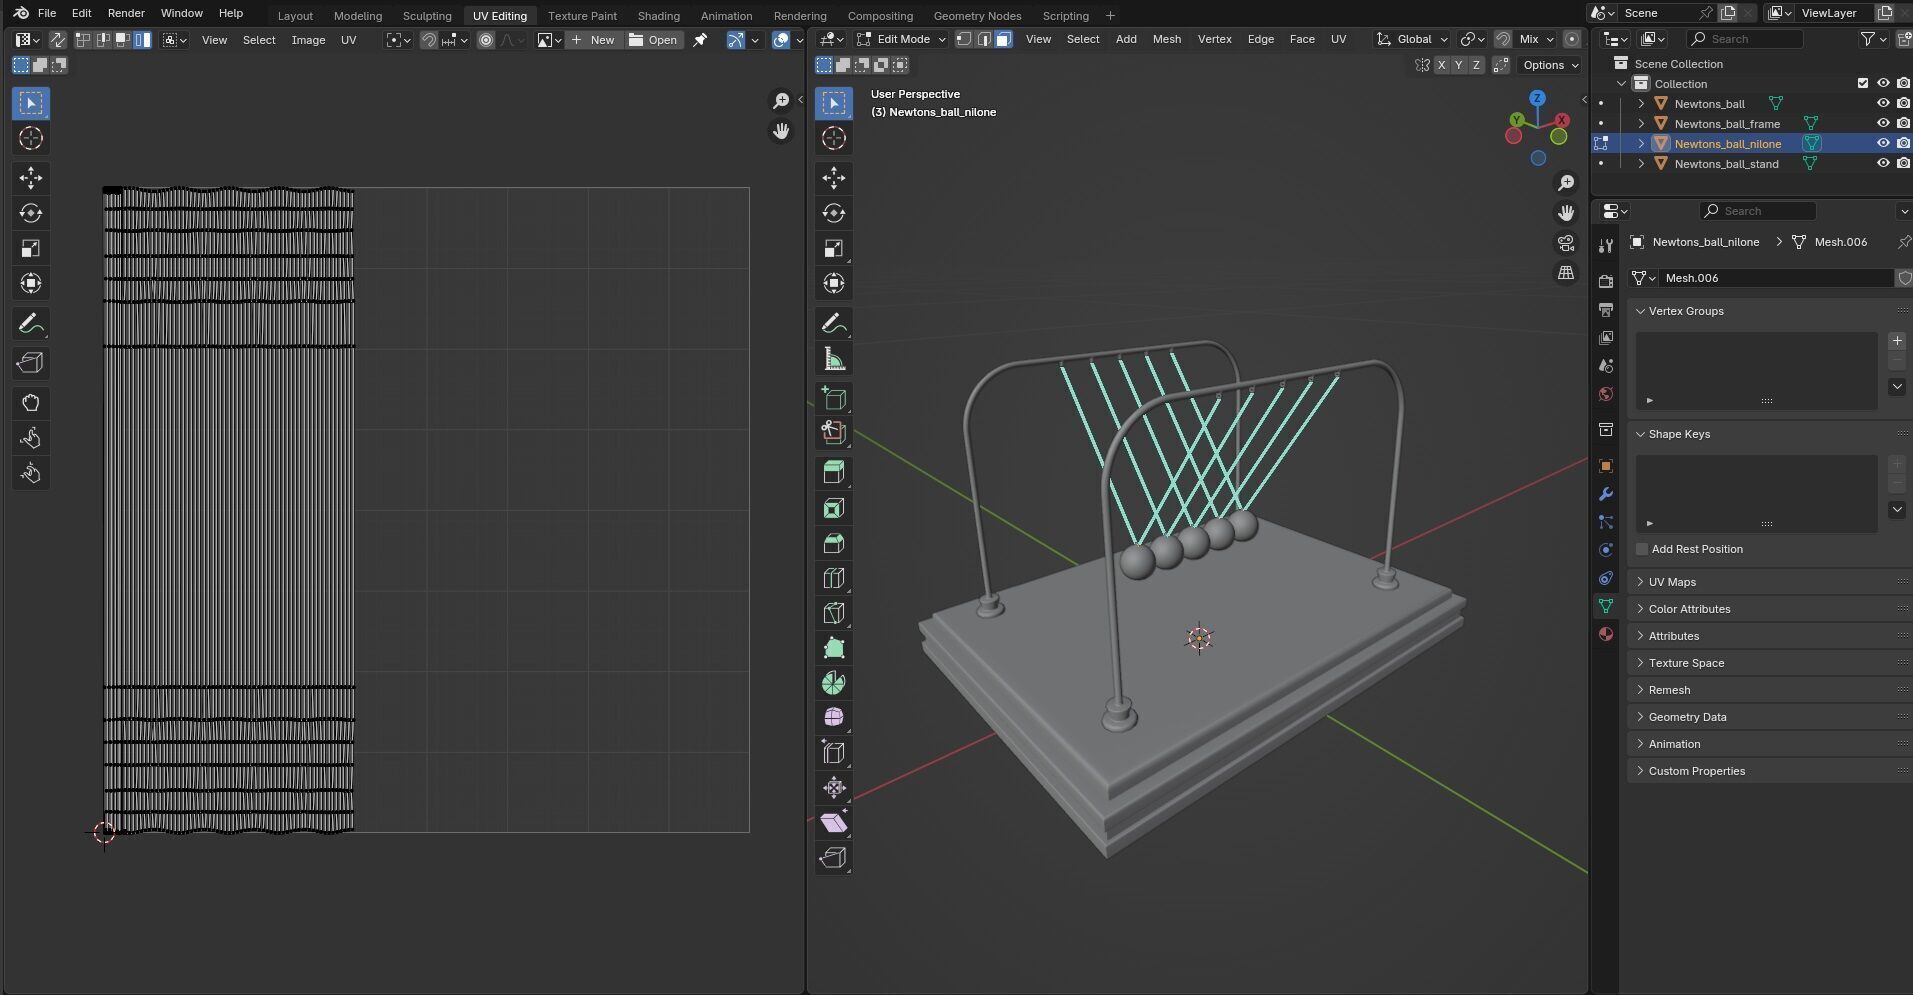This screenshot has width=1913, height=995.
Task: Select Newtons_ball_nilone in outliner
Action: [x=1727, y=143]
